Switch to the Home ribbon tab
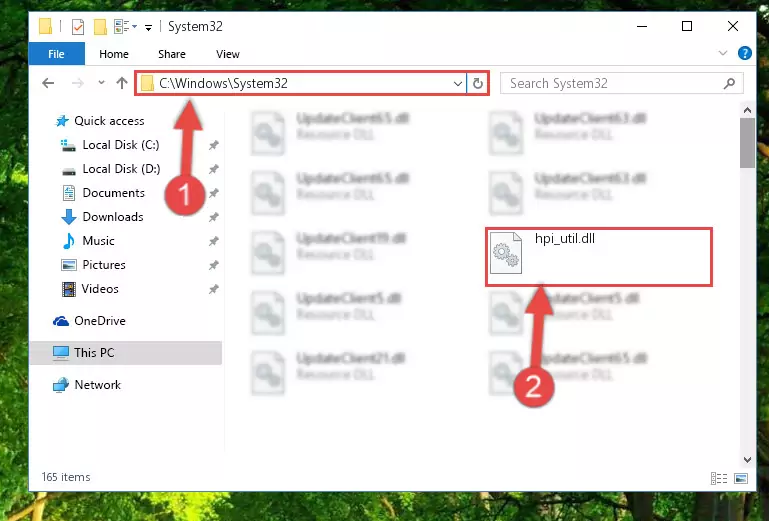This screenshot has height=521, width=769. click(x=114, y=54)
